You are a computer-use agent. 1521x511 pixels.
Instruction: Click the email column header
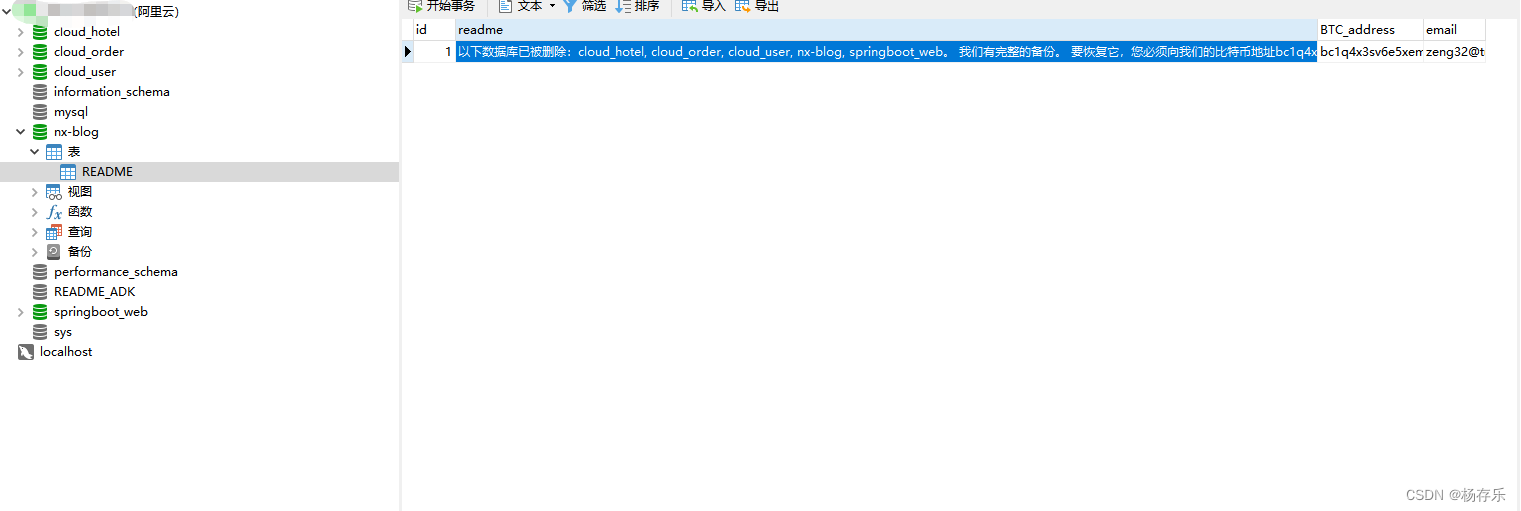coord(1455,30)
